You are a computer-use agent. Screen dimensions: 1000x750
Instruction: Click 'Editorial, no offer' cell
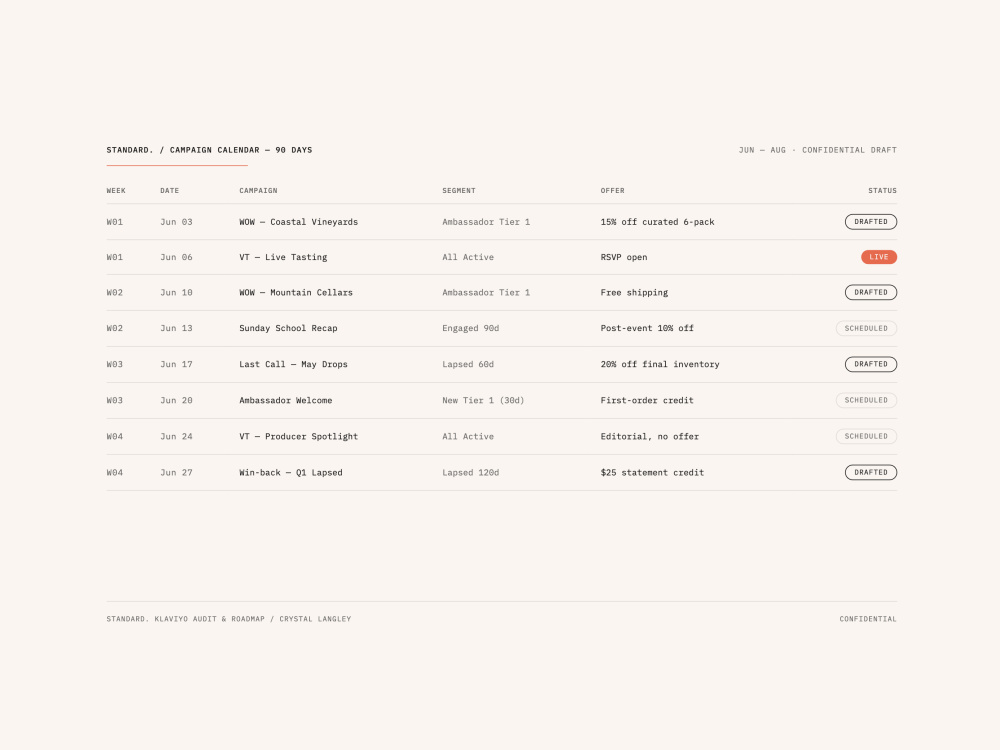click(650, 437)
